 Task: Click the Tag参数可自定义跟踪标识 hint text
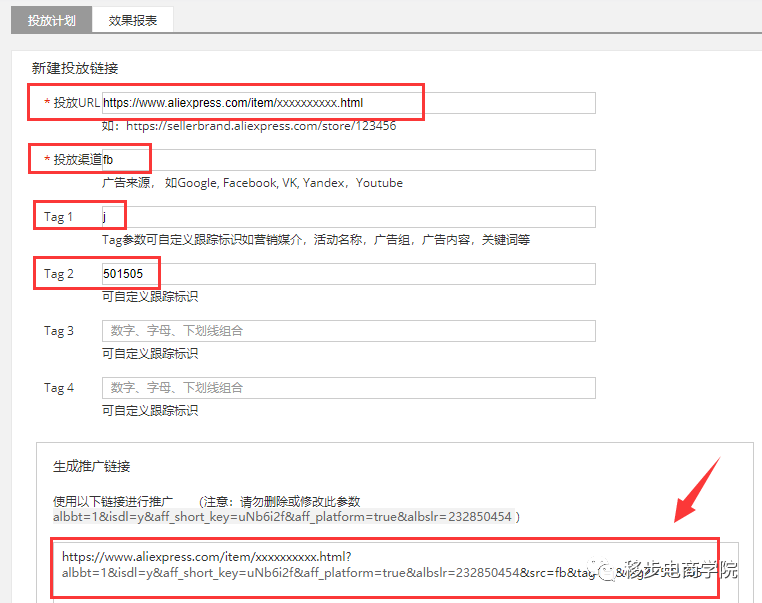[316, 240]
